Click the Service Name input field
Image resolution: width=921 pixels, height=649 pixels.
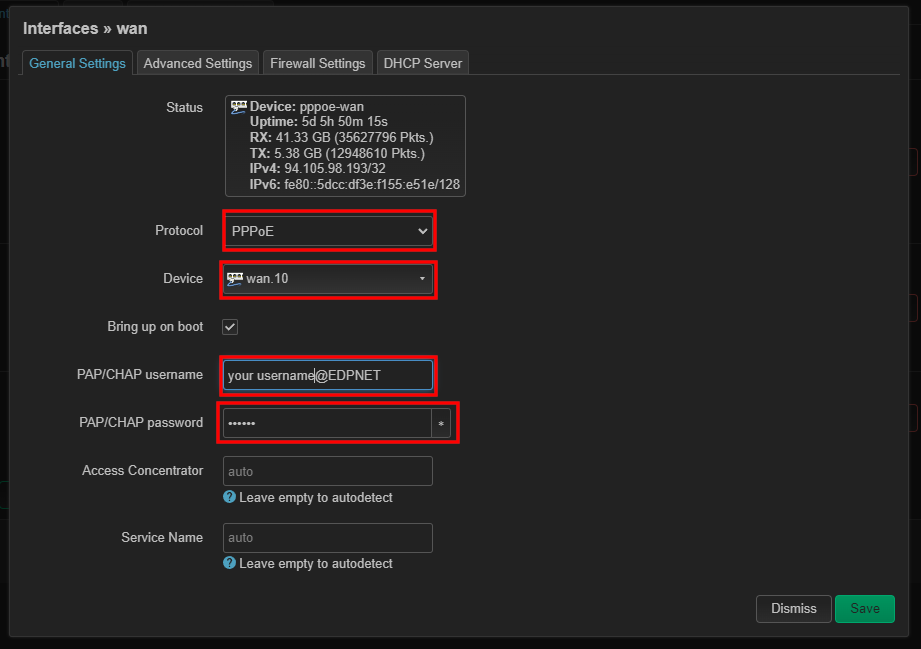click(328, 538)
